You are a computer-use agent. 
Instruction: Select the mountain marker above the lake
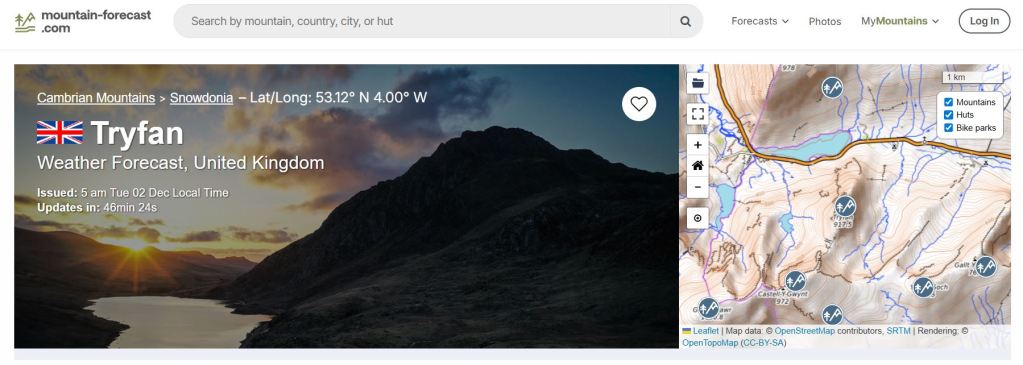(x=832, y=87)
